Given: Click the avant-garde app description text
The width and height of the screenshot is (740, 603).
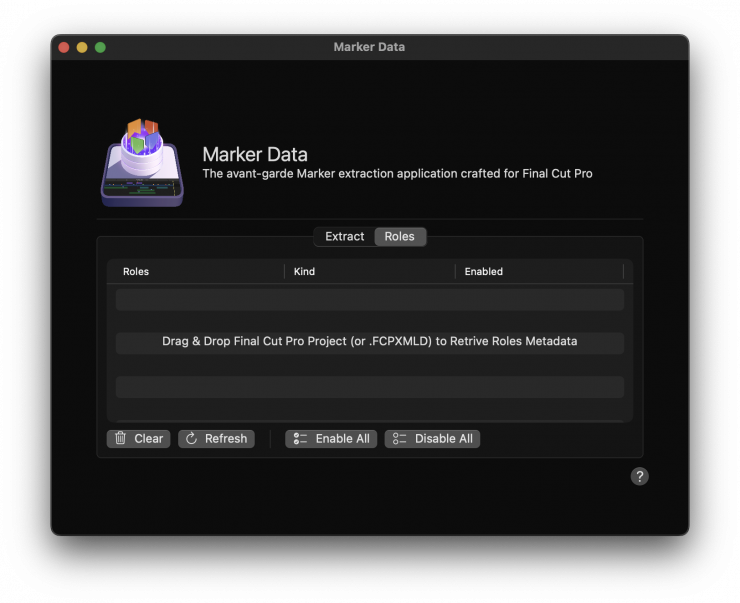Looking at the screenshot, I should pyautogui.click(x=397, y=174).
